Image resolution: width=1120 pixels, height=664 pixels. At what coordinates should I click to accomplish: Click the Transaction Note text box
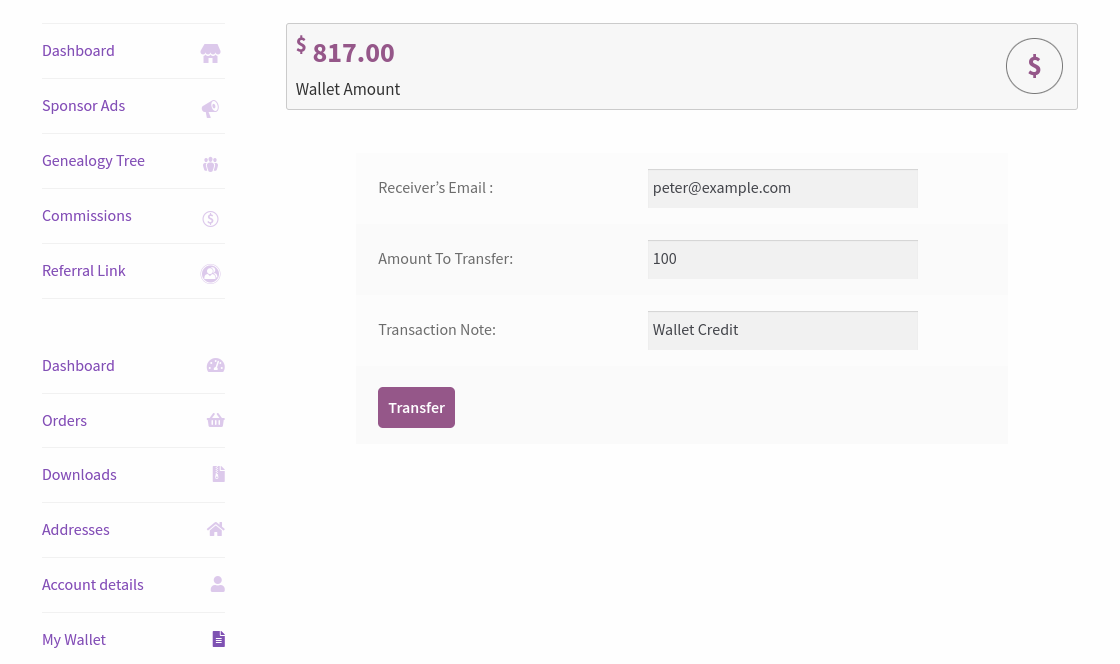click(x=783, y=330)
